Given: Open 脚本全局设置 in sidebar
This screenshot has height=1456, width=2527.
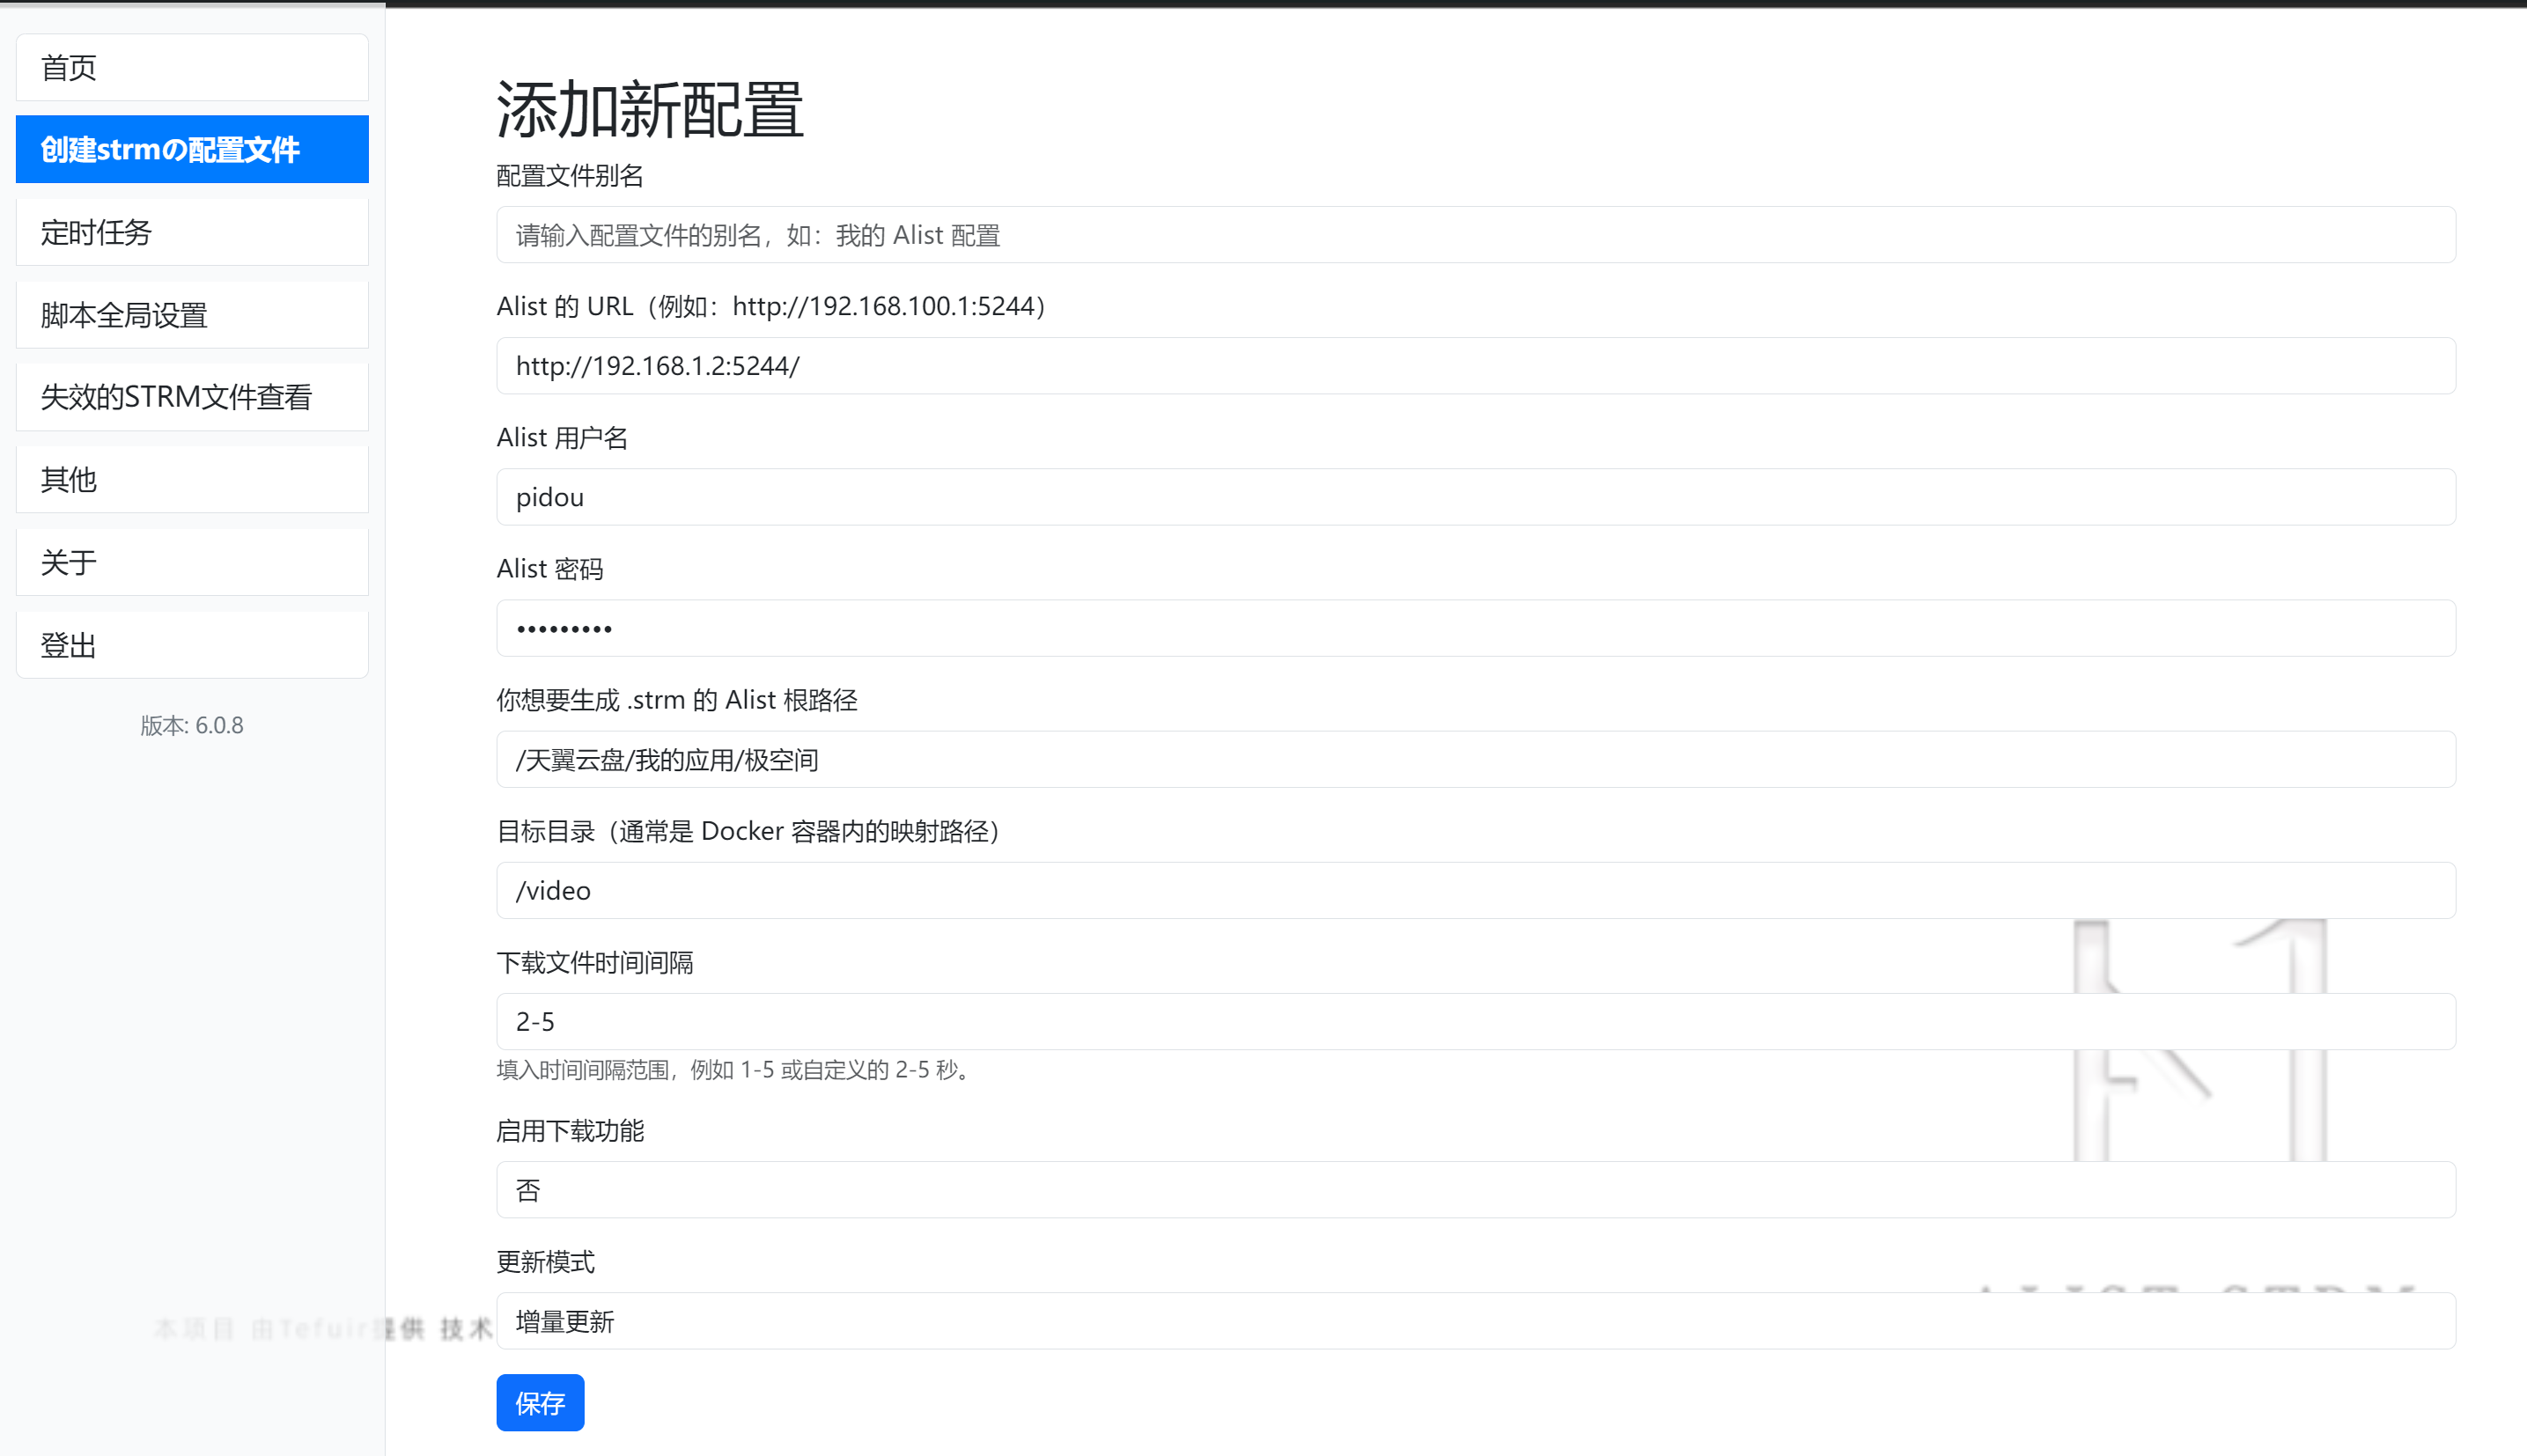Looking at the screenshot, I should click(192, 315).
